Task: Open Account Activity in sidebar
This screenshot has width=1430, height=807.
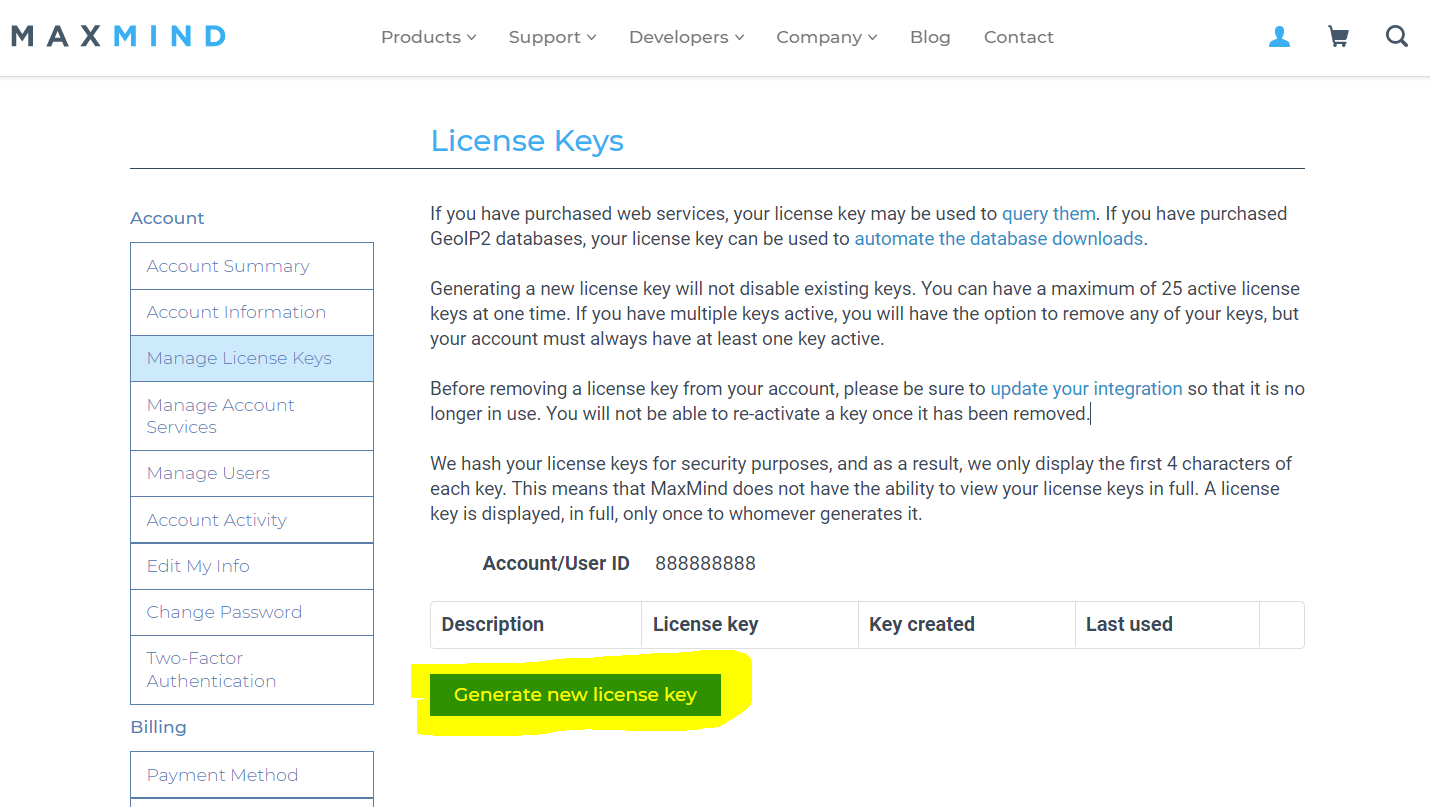Action: click(x=252, y=520)
